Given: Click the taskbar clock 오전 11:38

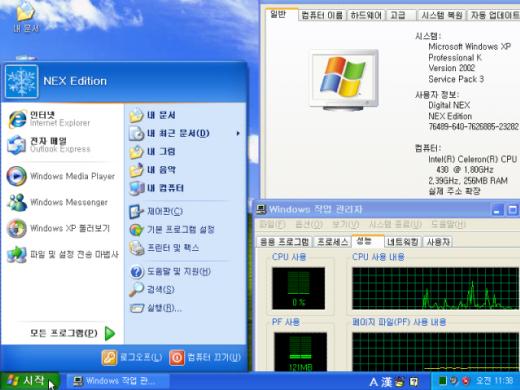Looking at the screenshot, I should pyautogui.click(x=495, y=381).
